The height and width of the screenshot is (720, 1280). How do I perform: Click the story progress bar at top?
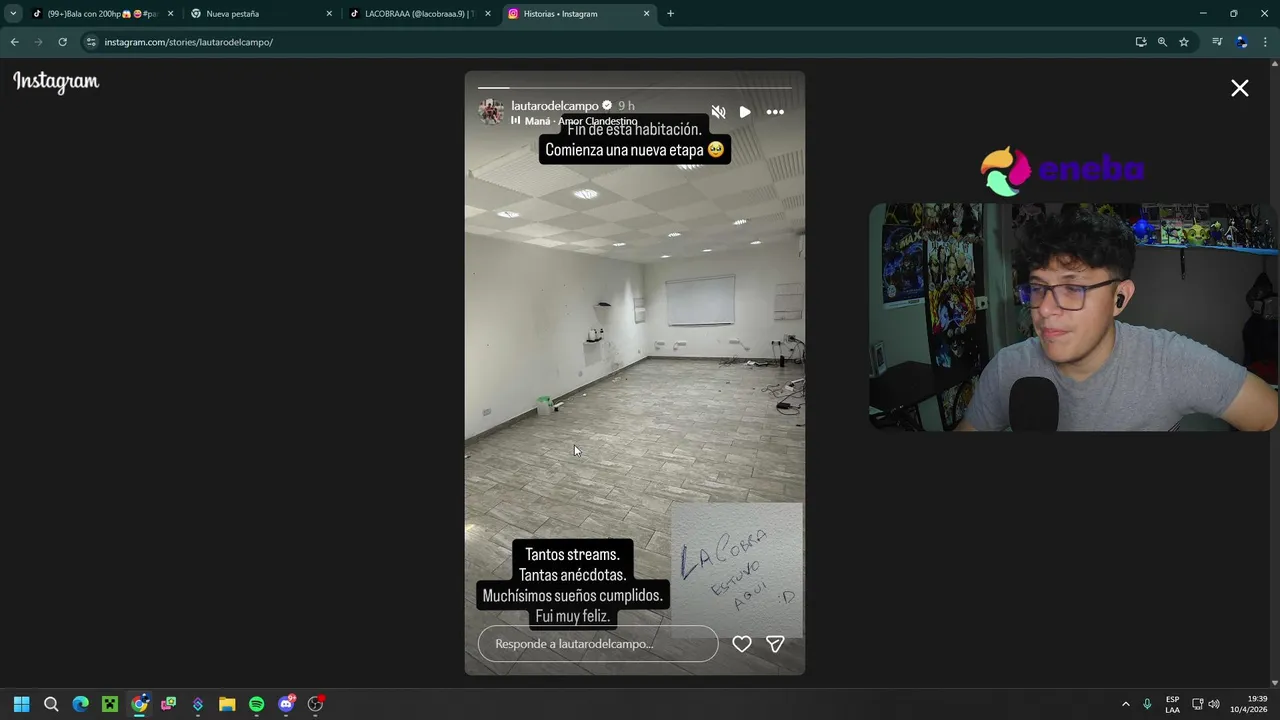pos(635,88)
